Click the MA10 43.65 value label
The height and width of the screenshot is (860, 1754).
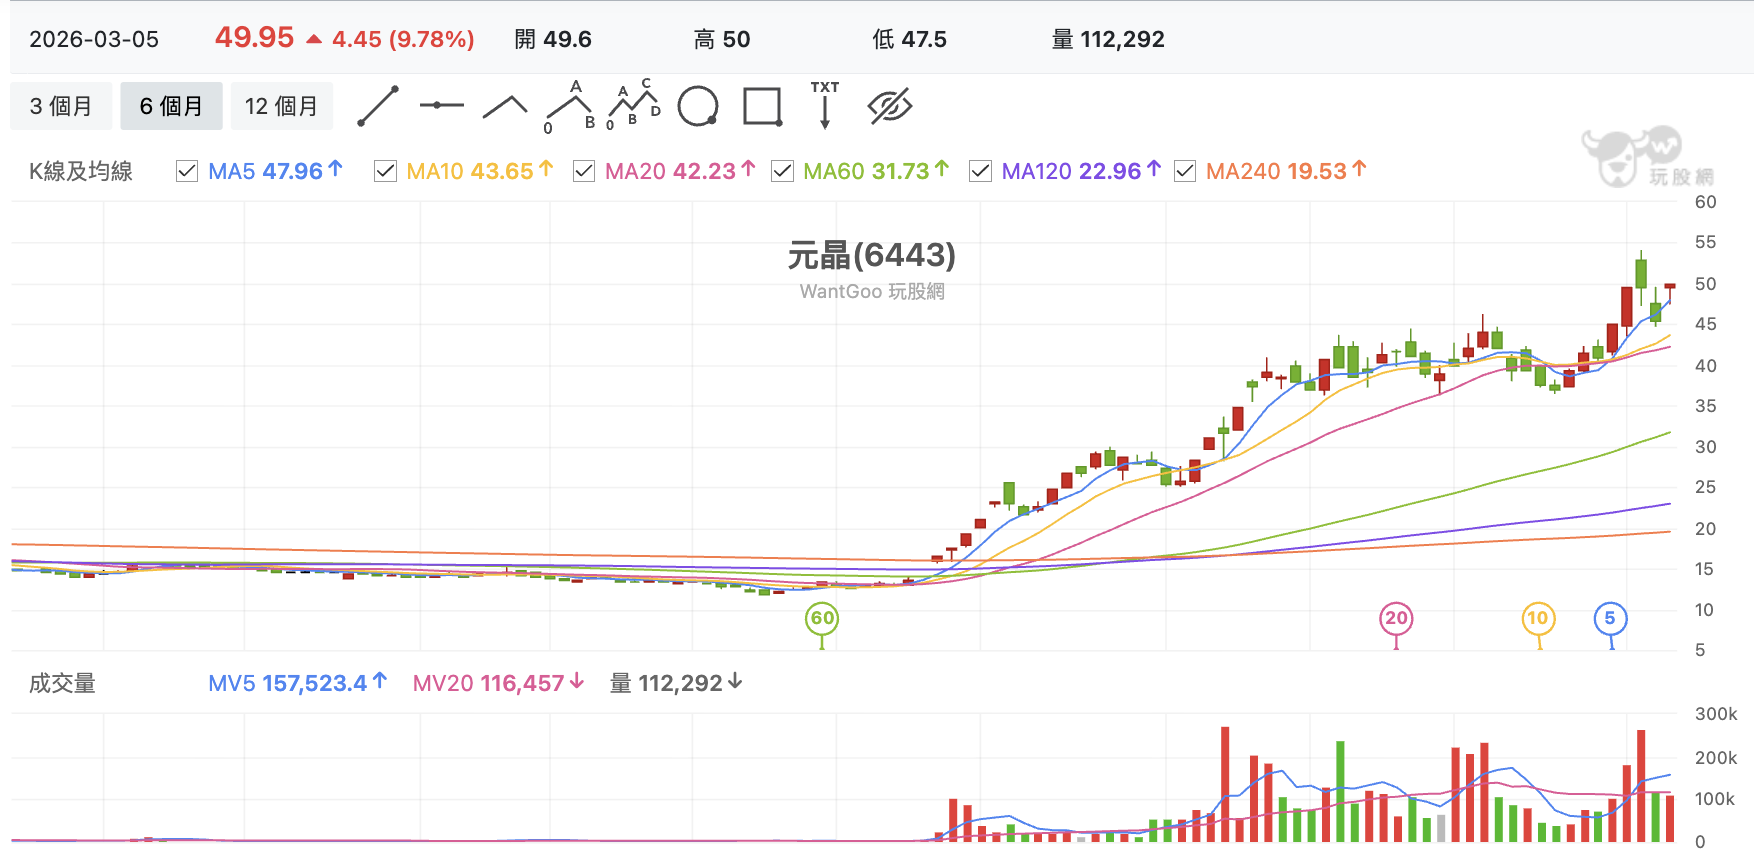tap(480, 171)
